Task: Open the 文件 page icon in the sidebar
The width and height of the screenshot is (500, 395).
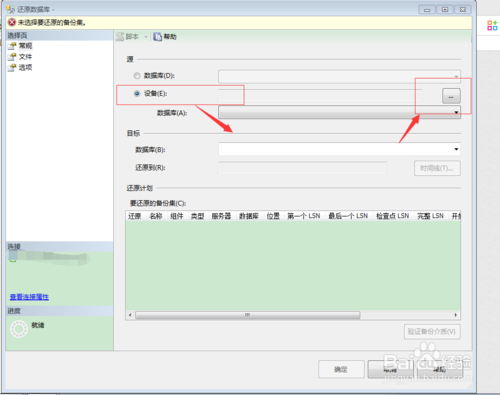Action: coord(12,57)
